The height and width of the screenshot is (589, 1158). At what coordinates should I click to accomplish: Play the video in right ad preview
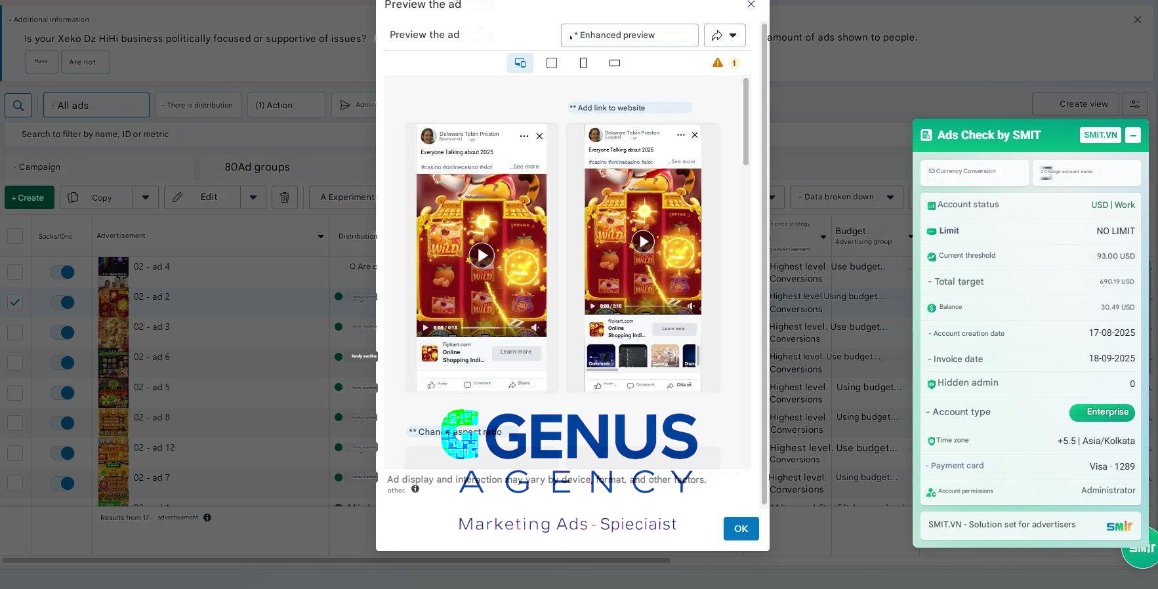(643, 241)
